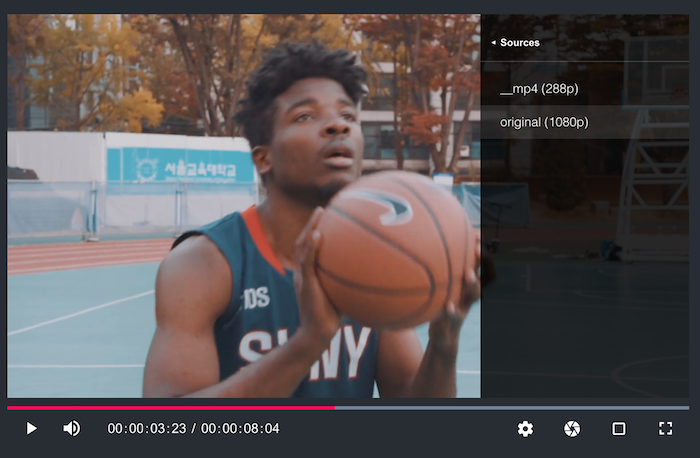The width and height of the screenshot is (700, 458).
Task: Choose the original (1080p) source
Action: point(544,122)
